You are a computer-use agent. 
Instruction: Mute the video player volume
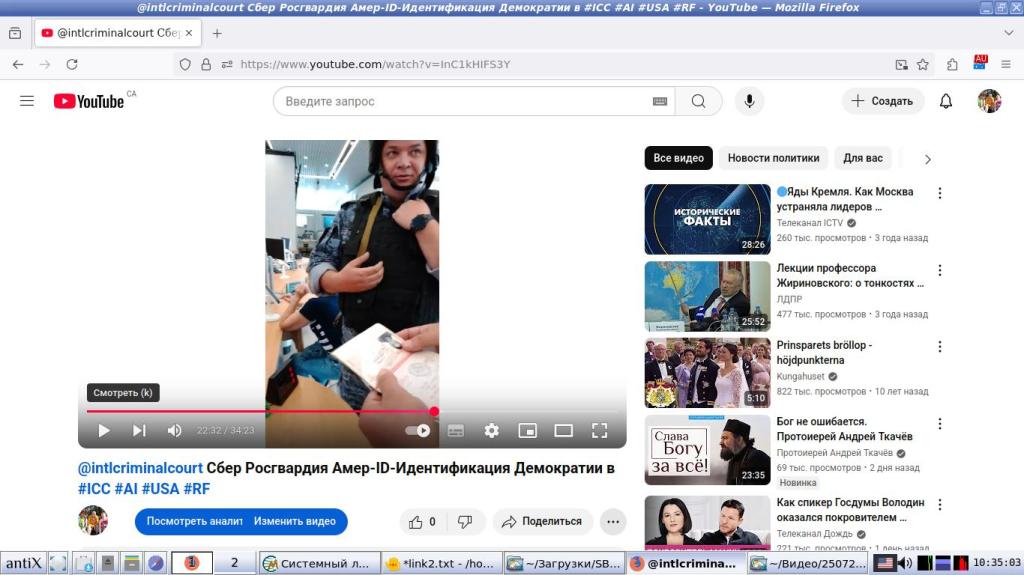coord(174,431)
